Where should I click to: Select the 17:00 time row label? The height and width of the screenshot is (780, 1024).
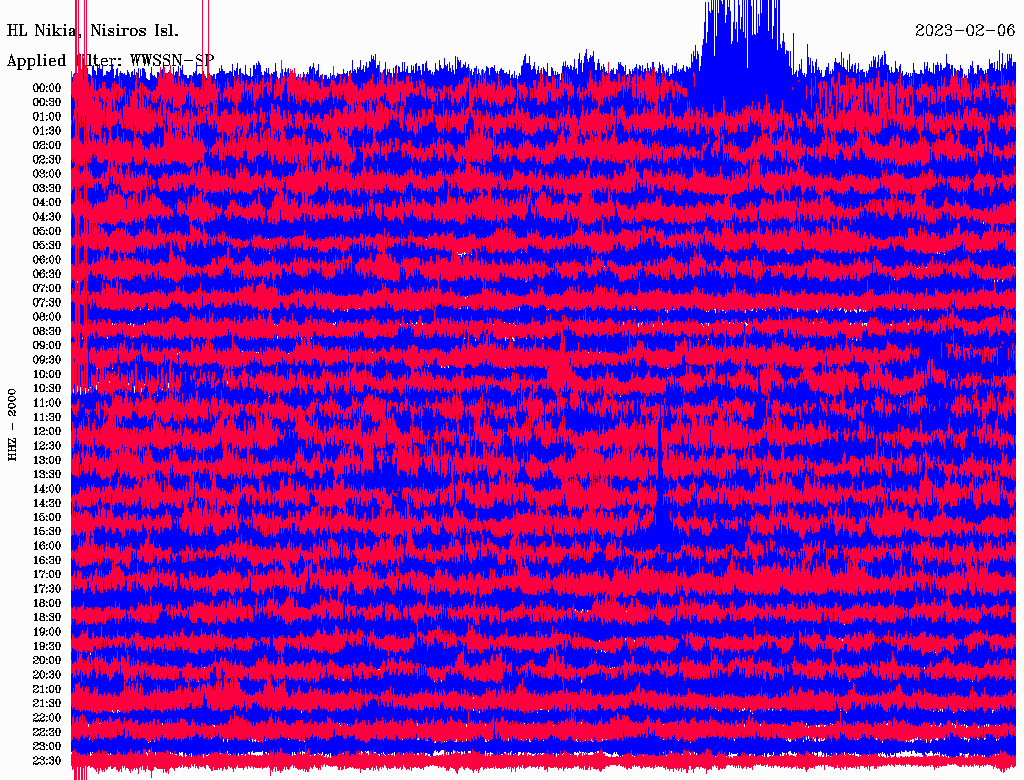coord(47,575)
